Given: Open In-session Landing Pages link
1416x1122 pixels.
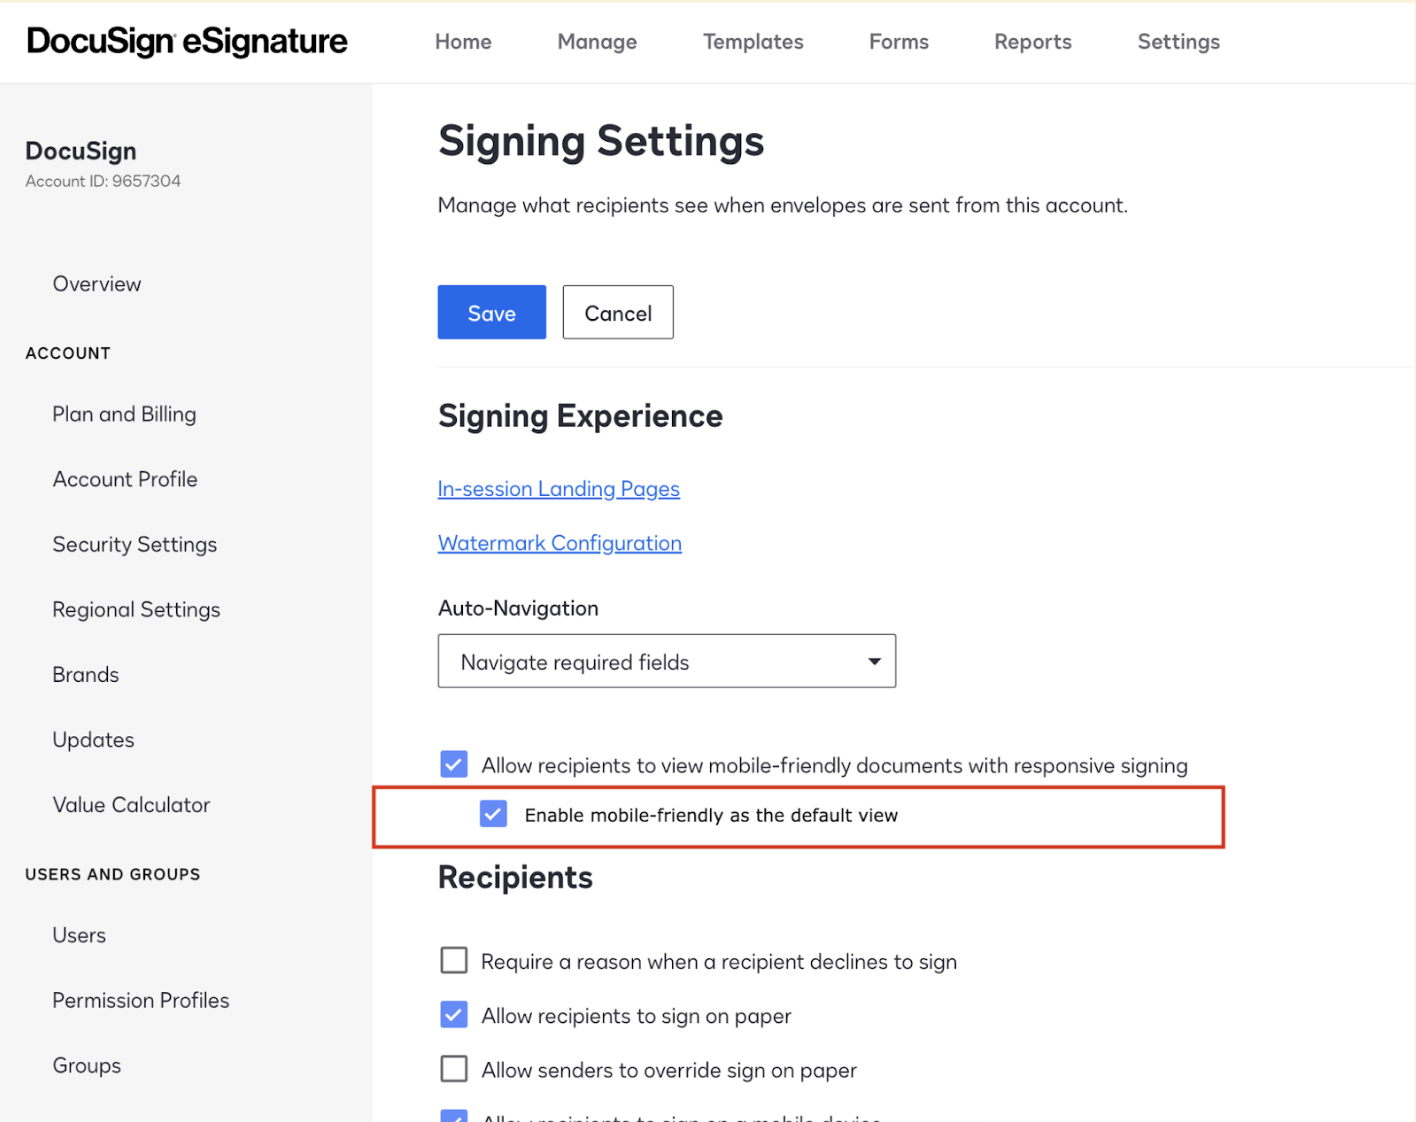Looking at the screenshot, I should [x=558, y=489].
